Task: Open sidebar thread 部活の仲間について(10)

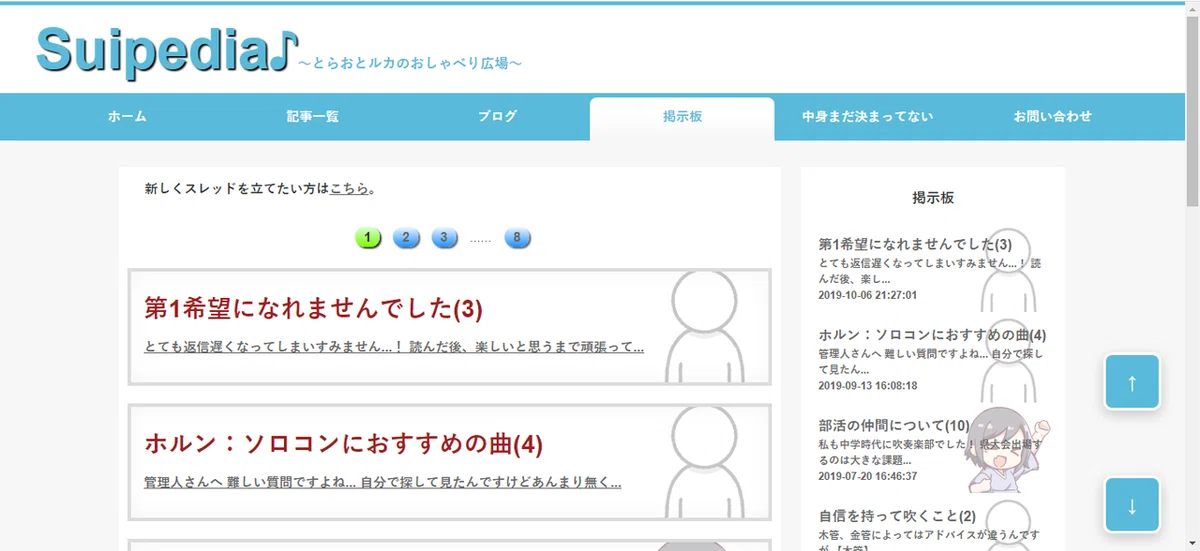Action: coord(894,426)
